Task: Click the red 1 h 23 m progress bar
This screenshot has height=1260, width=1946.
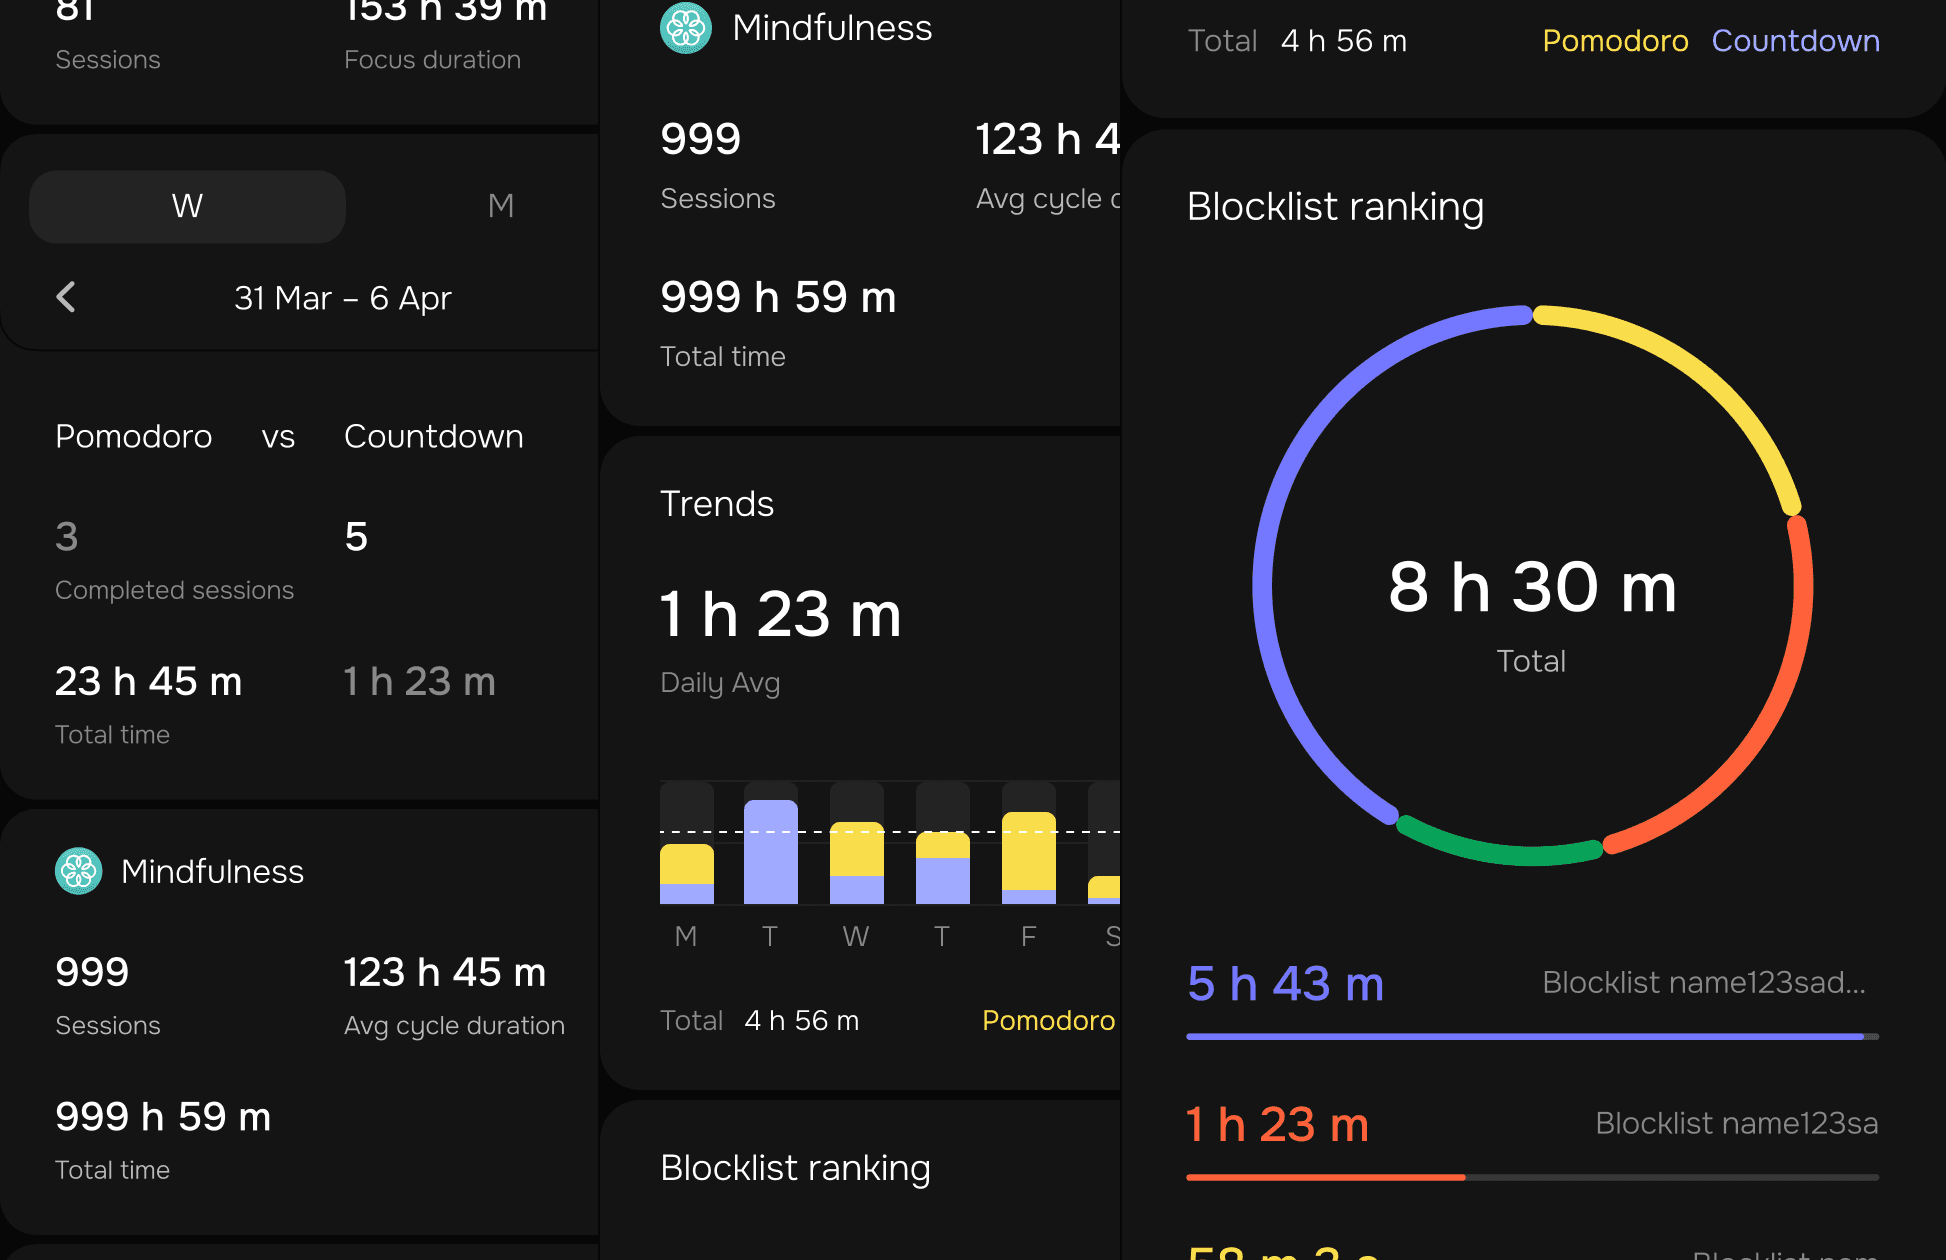Action: 1325,1178
